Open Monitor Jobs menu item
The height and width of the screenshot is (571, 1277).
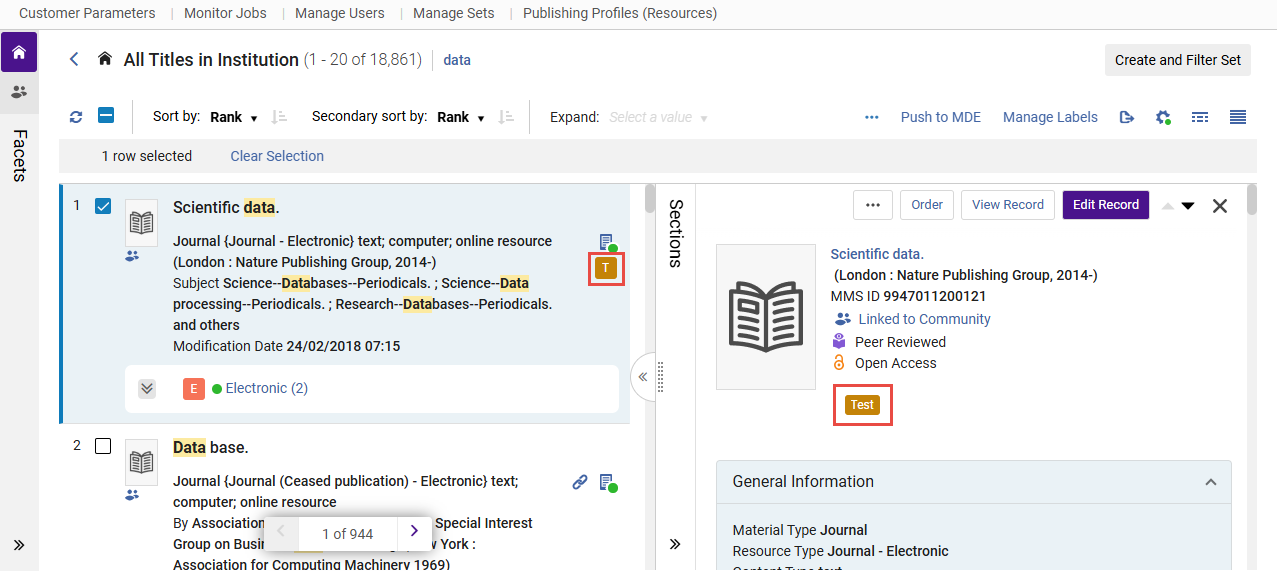225,14
